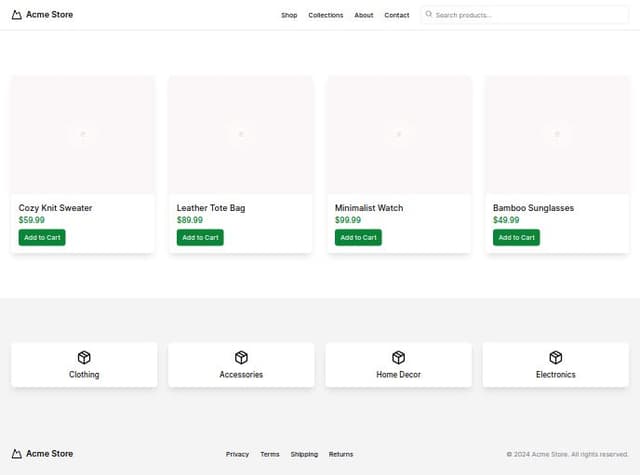Click the Accessories category label

[x=241, y=375]
